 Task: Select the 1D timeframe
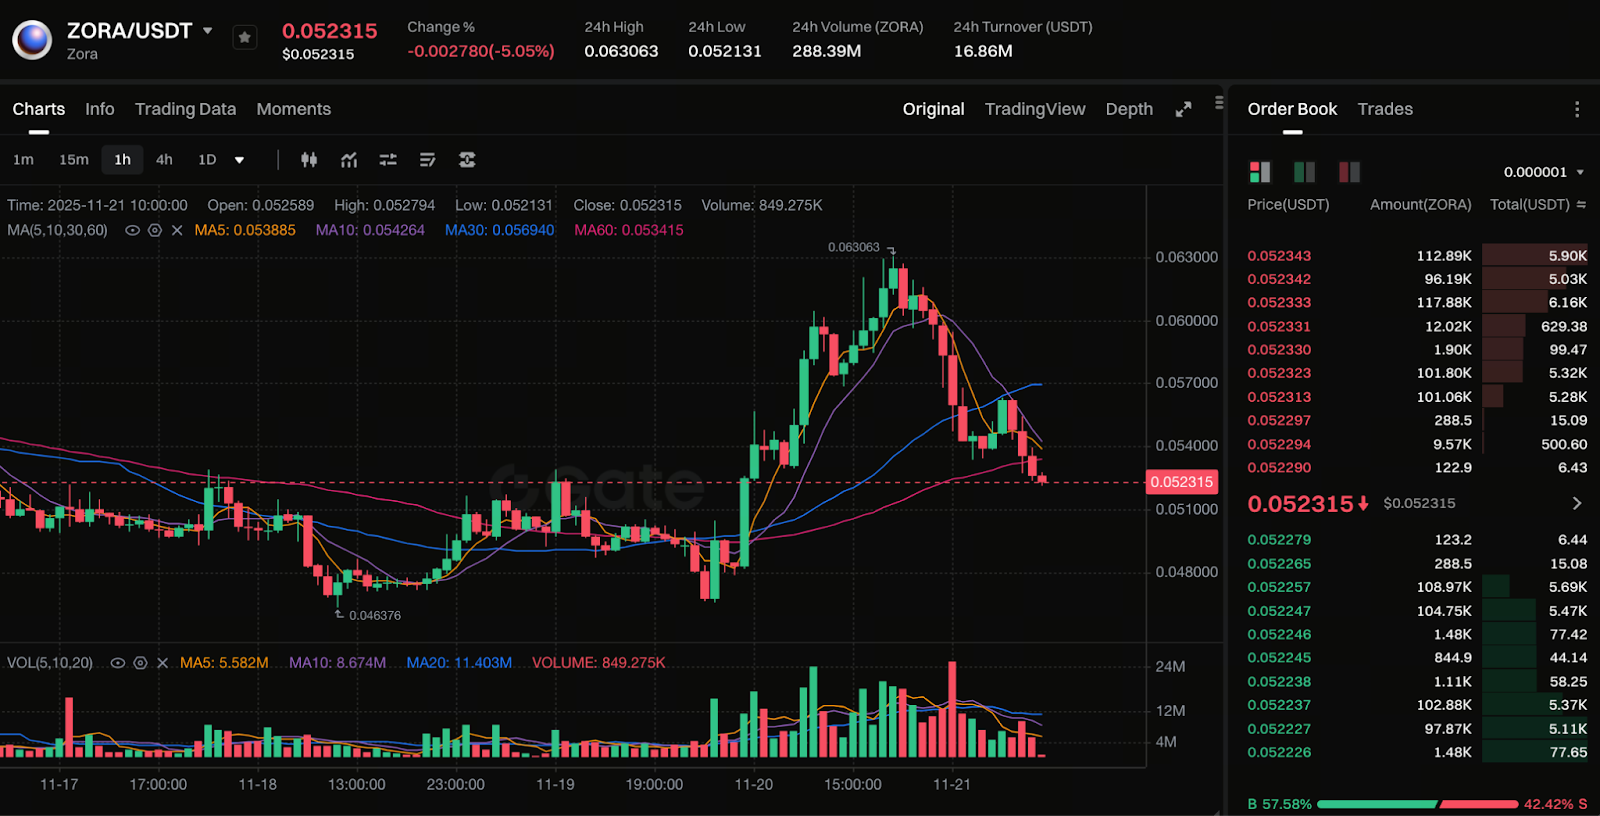coord(207,160)
